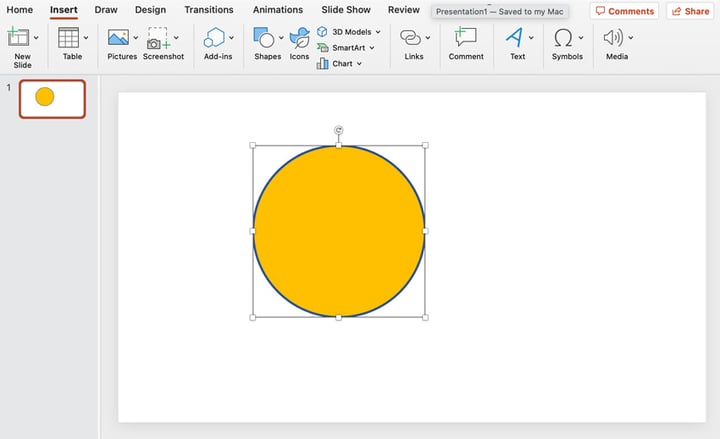Expand the SmartArt dropdown
Viewport: 720px width, 439px height.
pyautogui.click(x=372, y=48)
